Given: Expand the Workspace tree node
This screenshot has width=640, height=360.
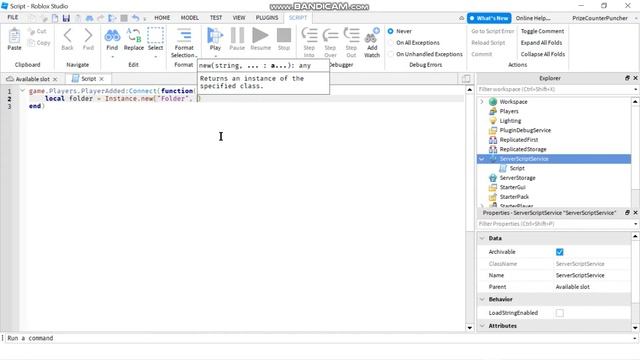Looking at the screenshot, I should click(x=482, y=102).
